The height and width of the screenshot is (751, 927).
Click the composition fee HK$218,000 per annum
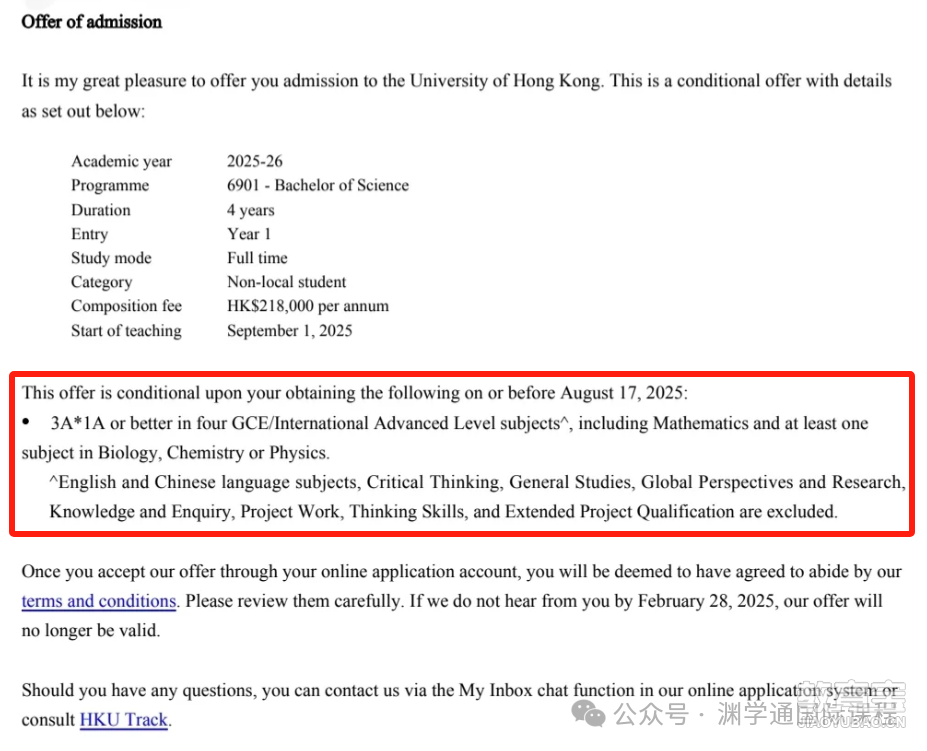(307, 306)
